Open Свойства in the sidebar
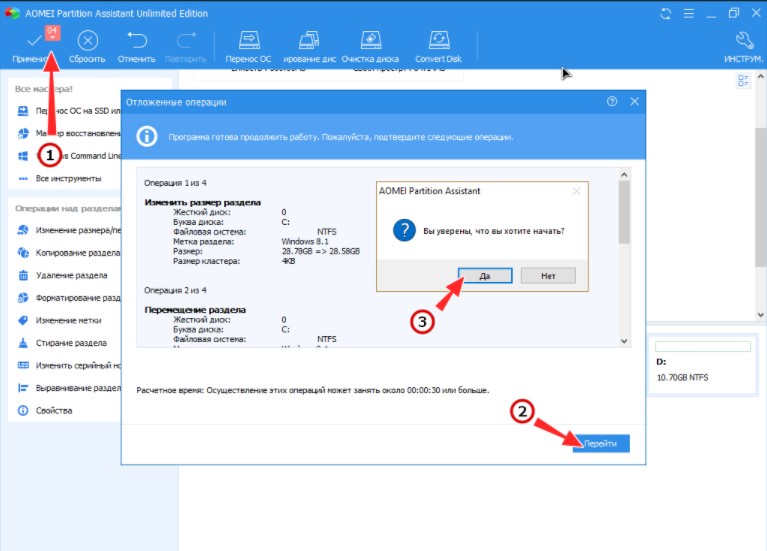This screenshot has width=767, height=551. [x=45, y=410]
